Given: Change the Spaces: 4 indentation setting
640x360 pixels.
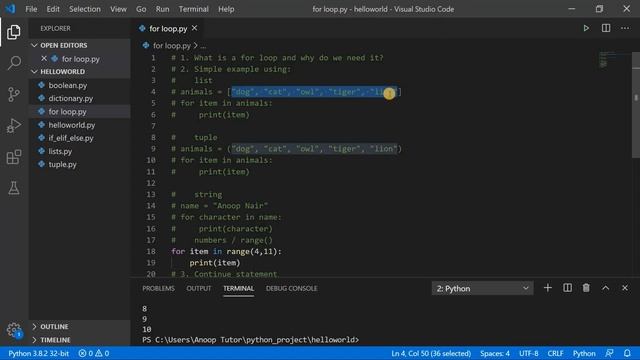Looking at the screenshot, I should [495, 353].
